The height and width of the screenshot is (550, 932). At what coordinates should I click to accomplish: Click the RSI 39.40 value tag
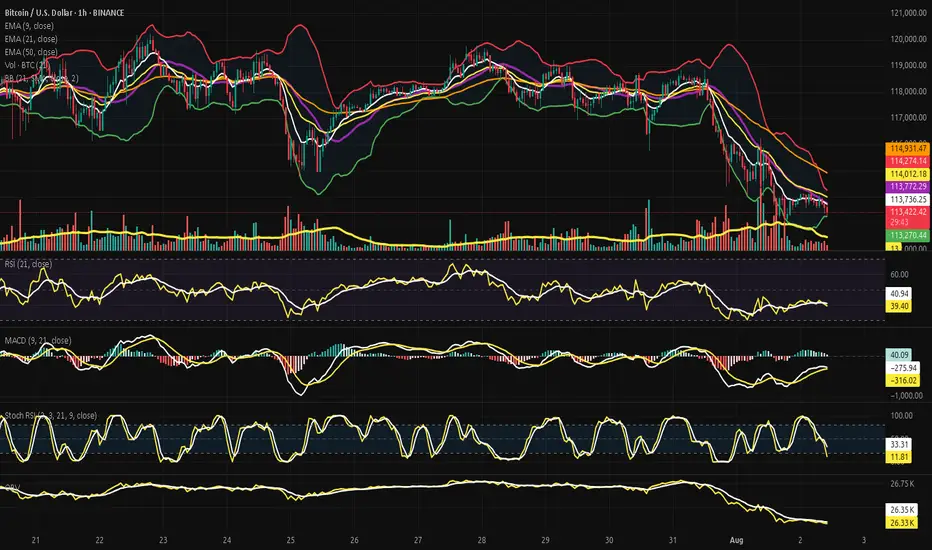click(899, 306)
